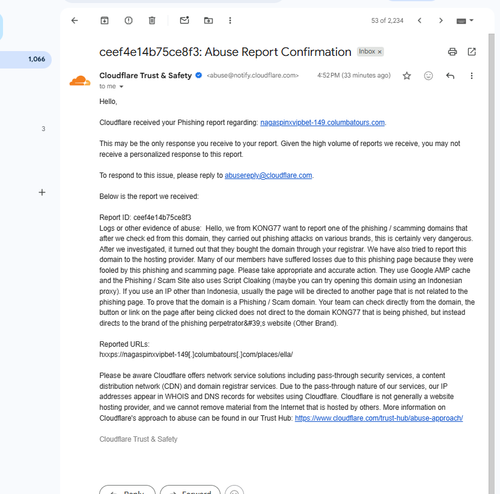500x494 pixels.
Task: Select the sidebar item showing 1,066
Action: (26, 59)
